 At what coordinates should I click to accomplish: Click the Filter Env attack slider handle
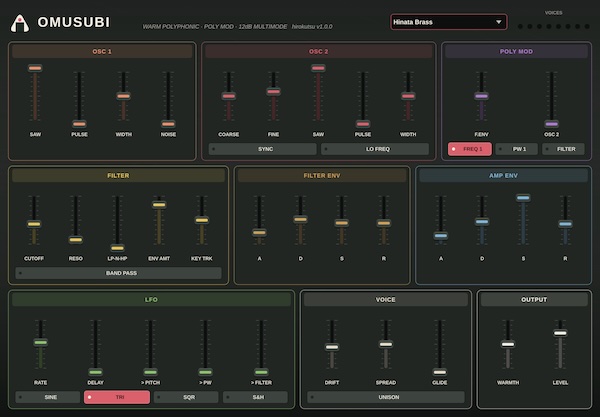pos(259,232)
